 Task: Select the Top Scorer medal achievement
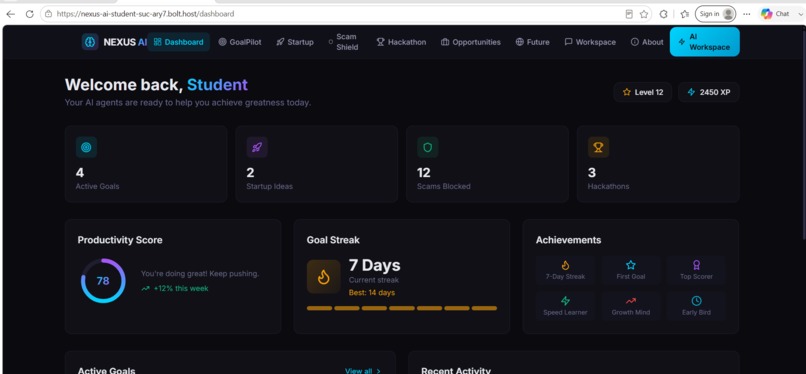click(x=696, y=270)
